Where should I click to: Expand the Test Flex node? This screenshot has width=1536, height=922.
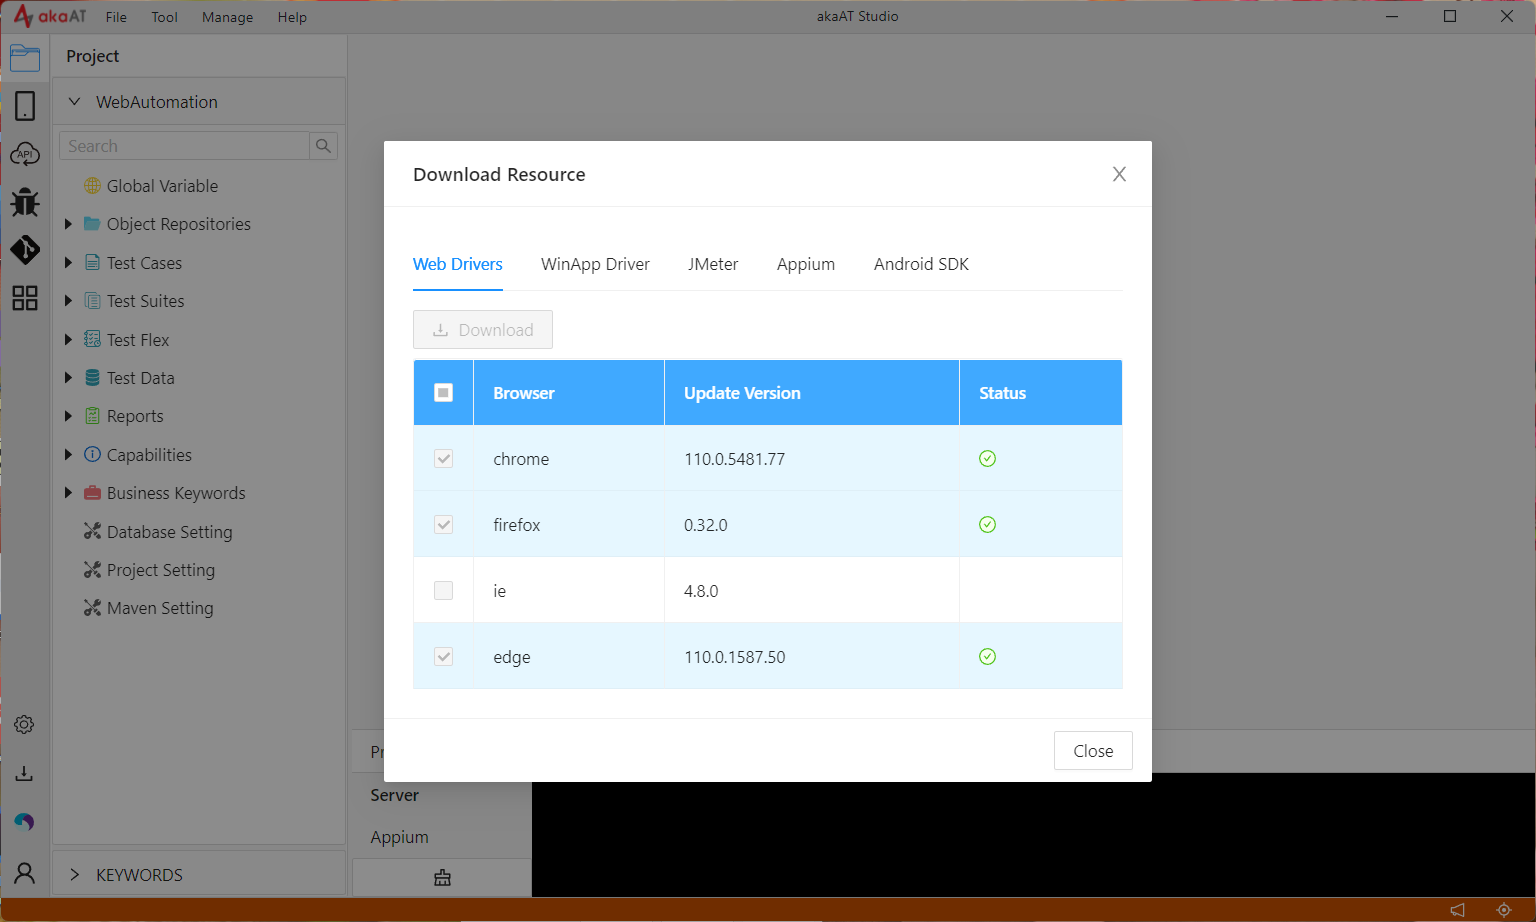click(68, 340)
